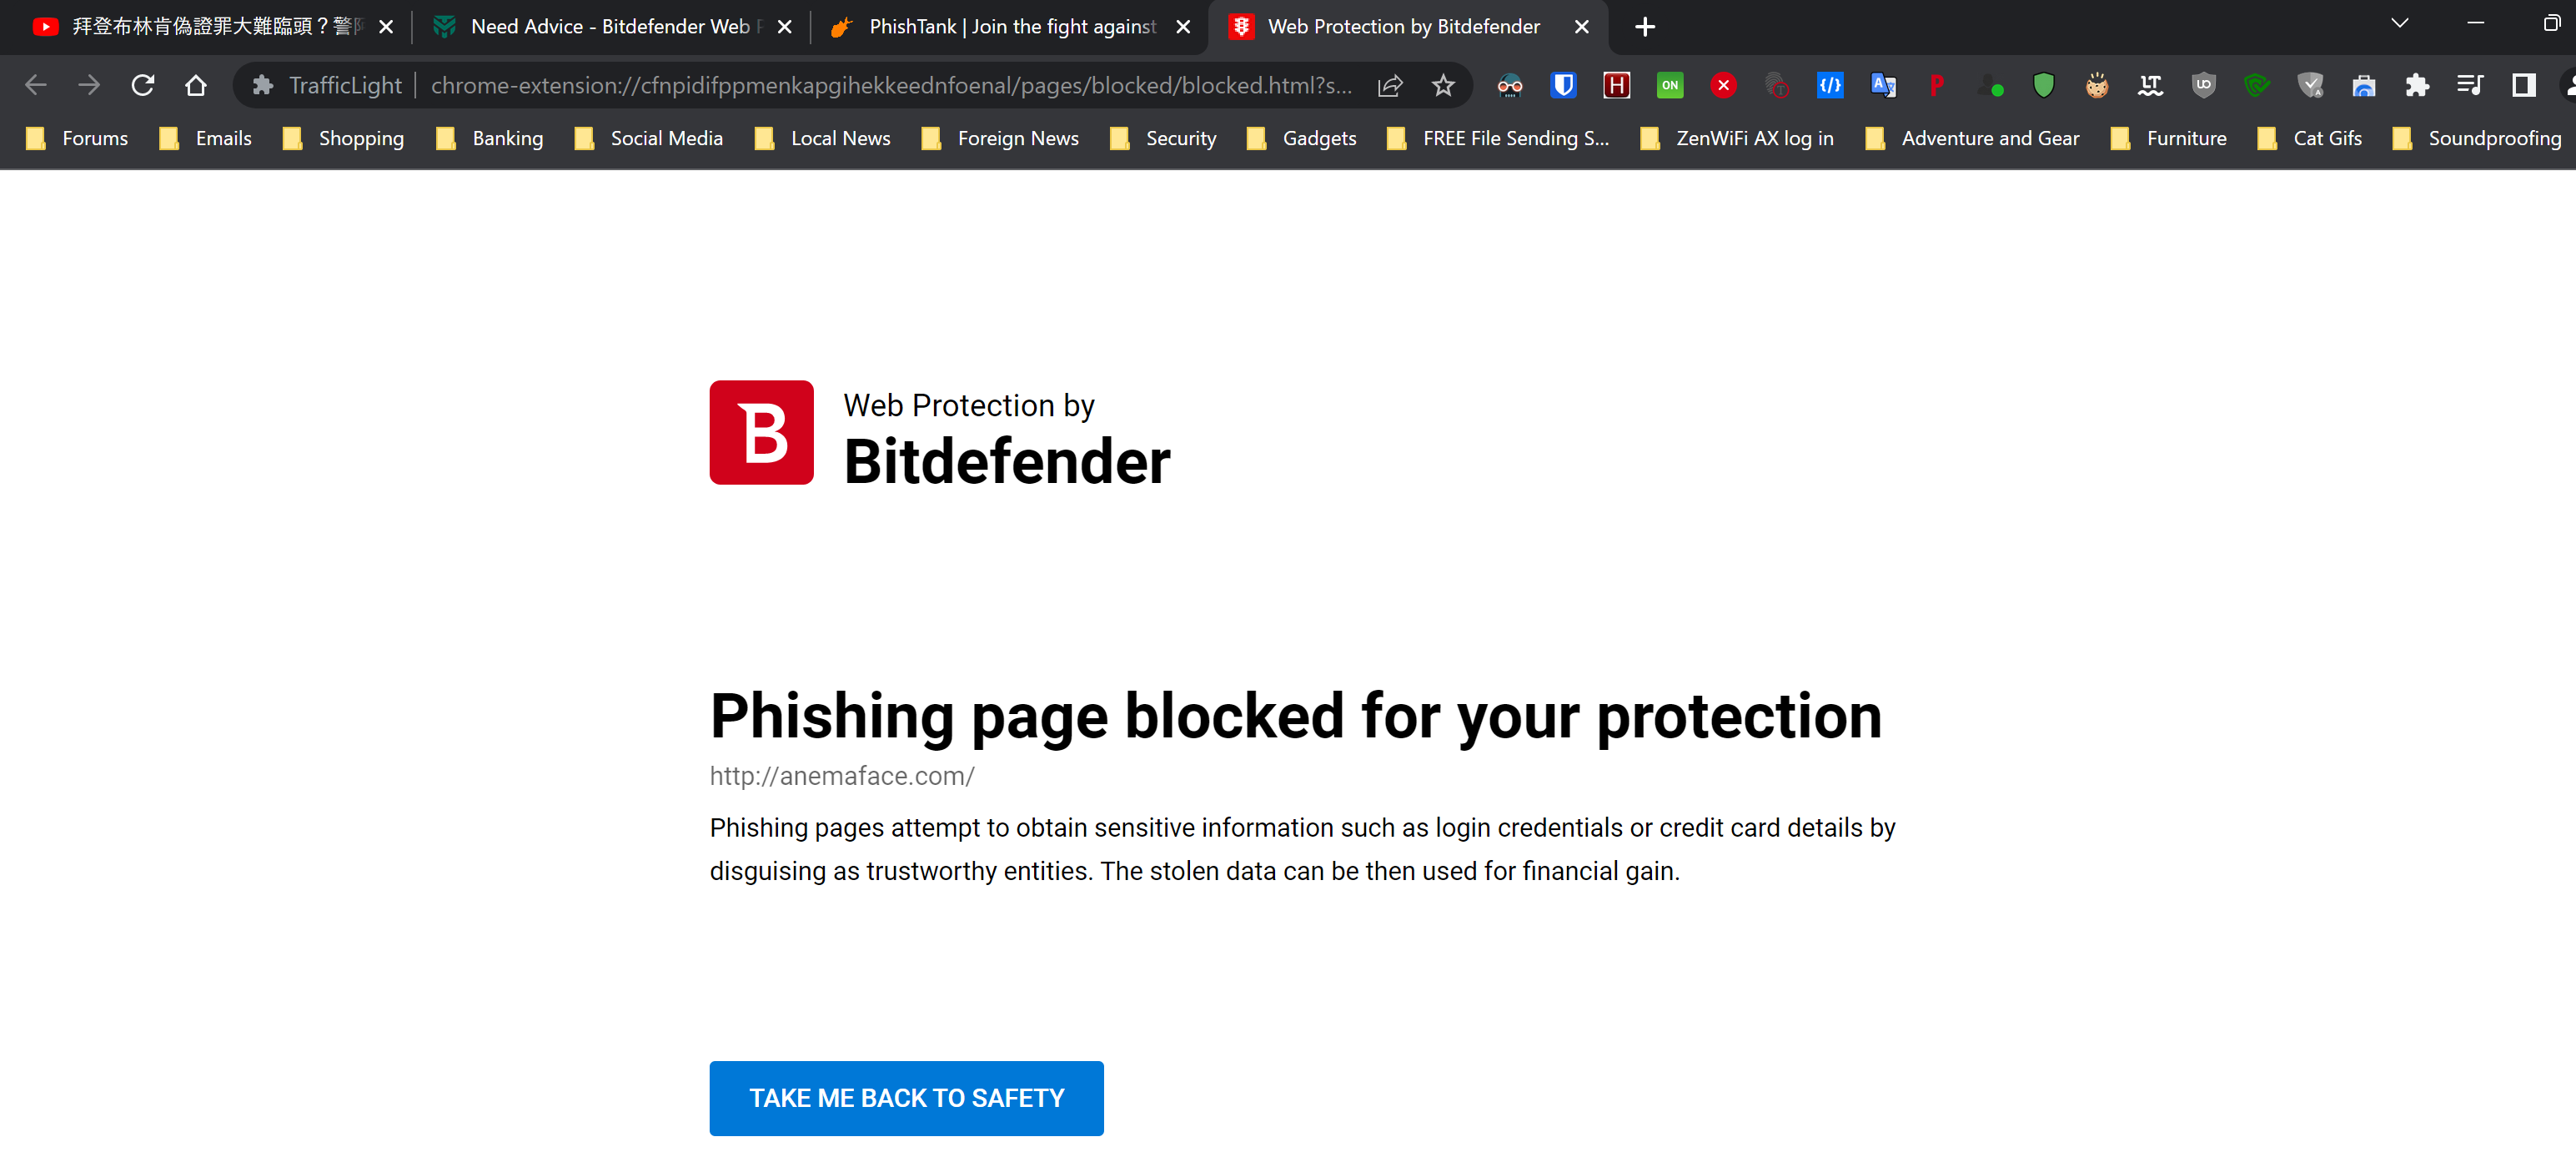Viewport: 2576px width, 1152px height.
Task: Click Take Me Back To Safety button
Action: click(x=906, y=1097)
